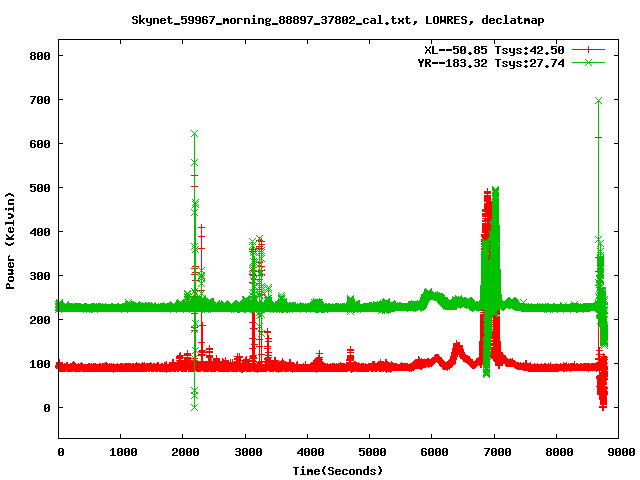
Task: Click the Time(Seconds) axis label
Action: pos(338,471)
